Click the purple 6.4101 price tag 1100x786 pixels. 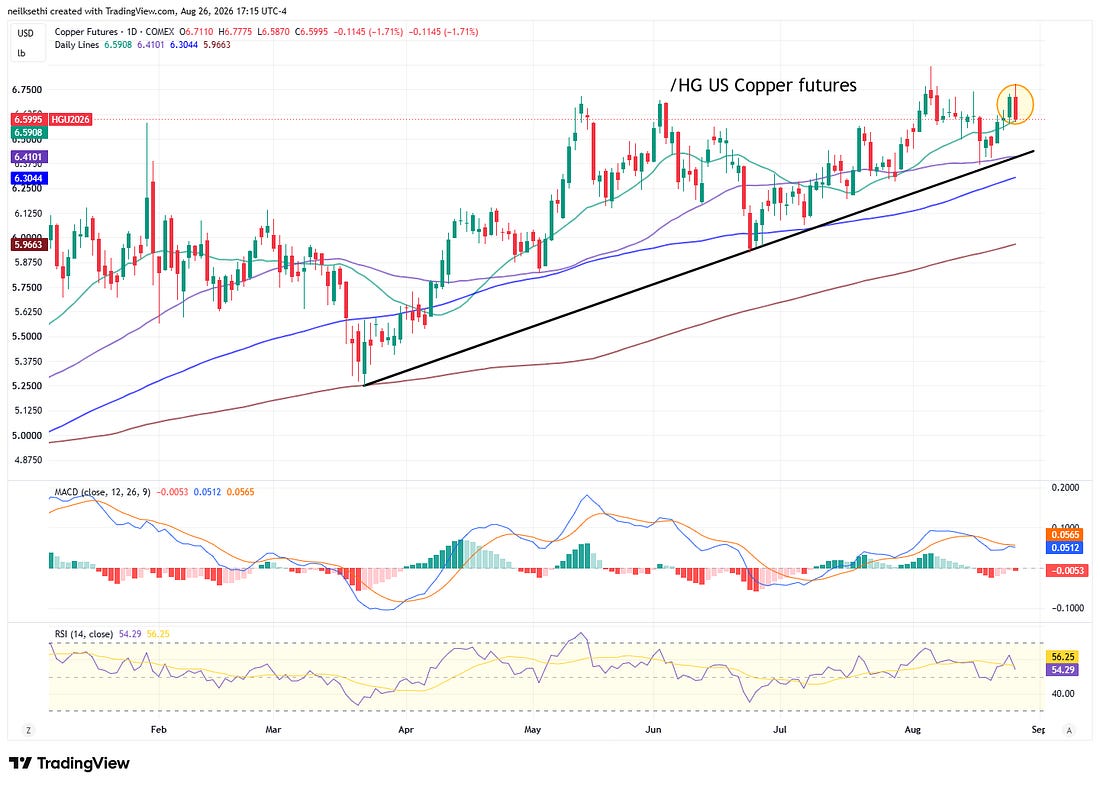(x=28, y=157)
